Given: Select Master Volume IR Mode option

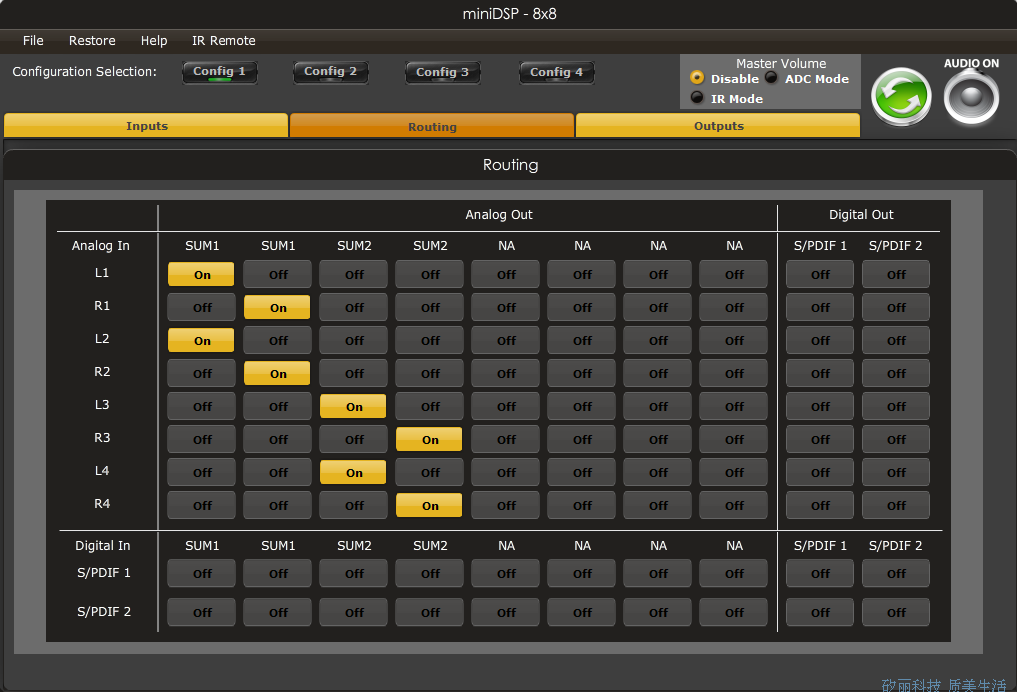Looking at the screenshot, I should click(x=697, y=98).
